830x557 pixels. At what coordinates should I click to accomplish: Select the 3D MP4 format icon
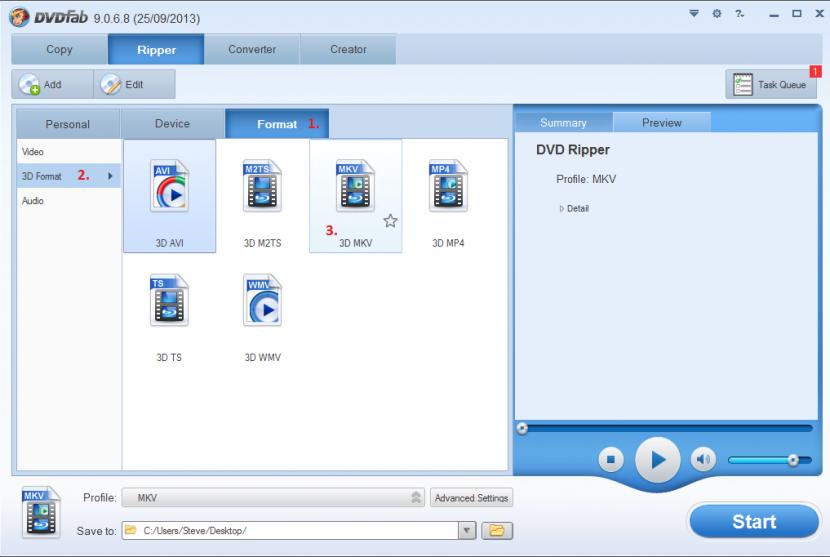click(x=448, y=185)
